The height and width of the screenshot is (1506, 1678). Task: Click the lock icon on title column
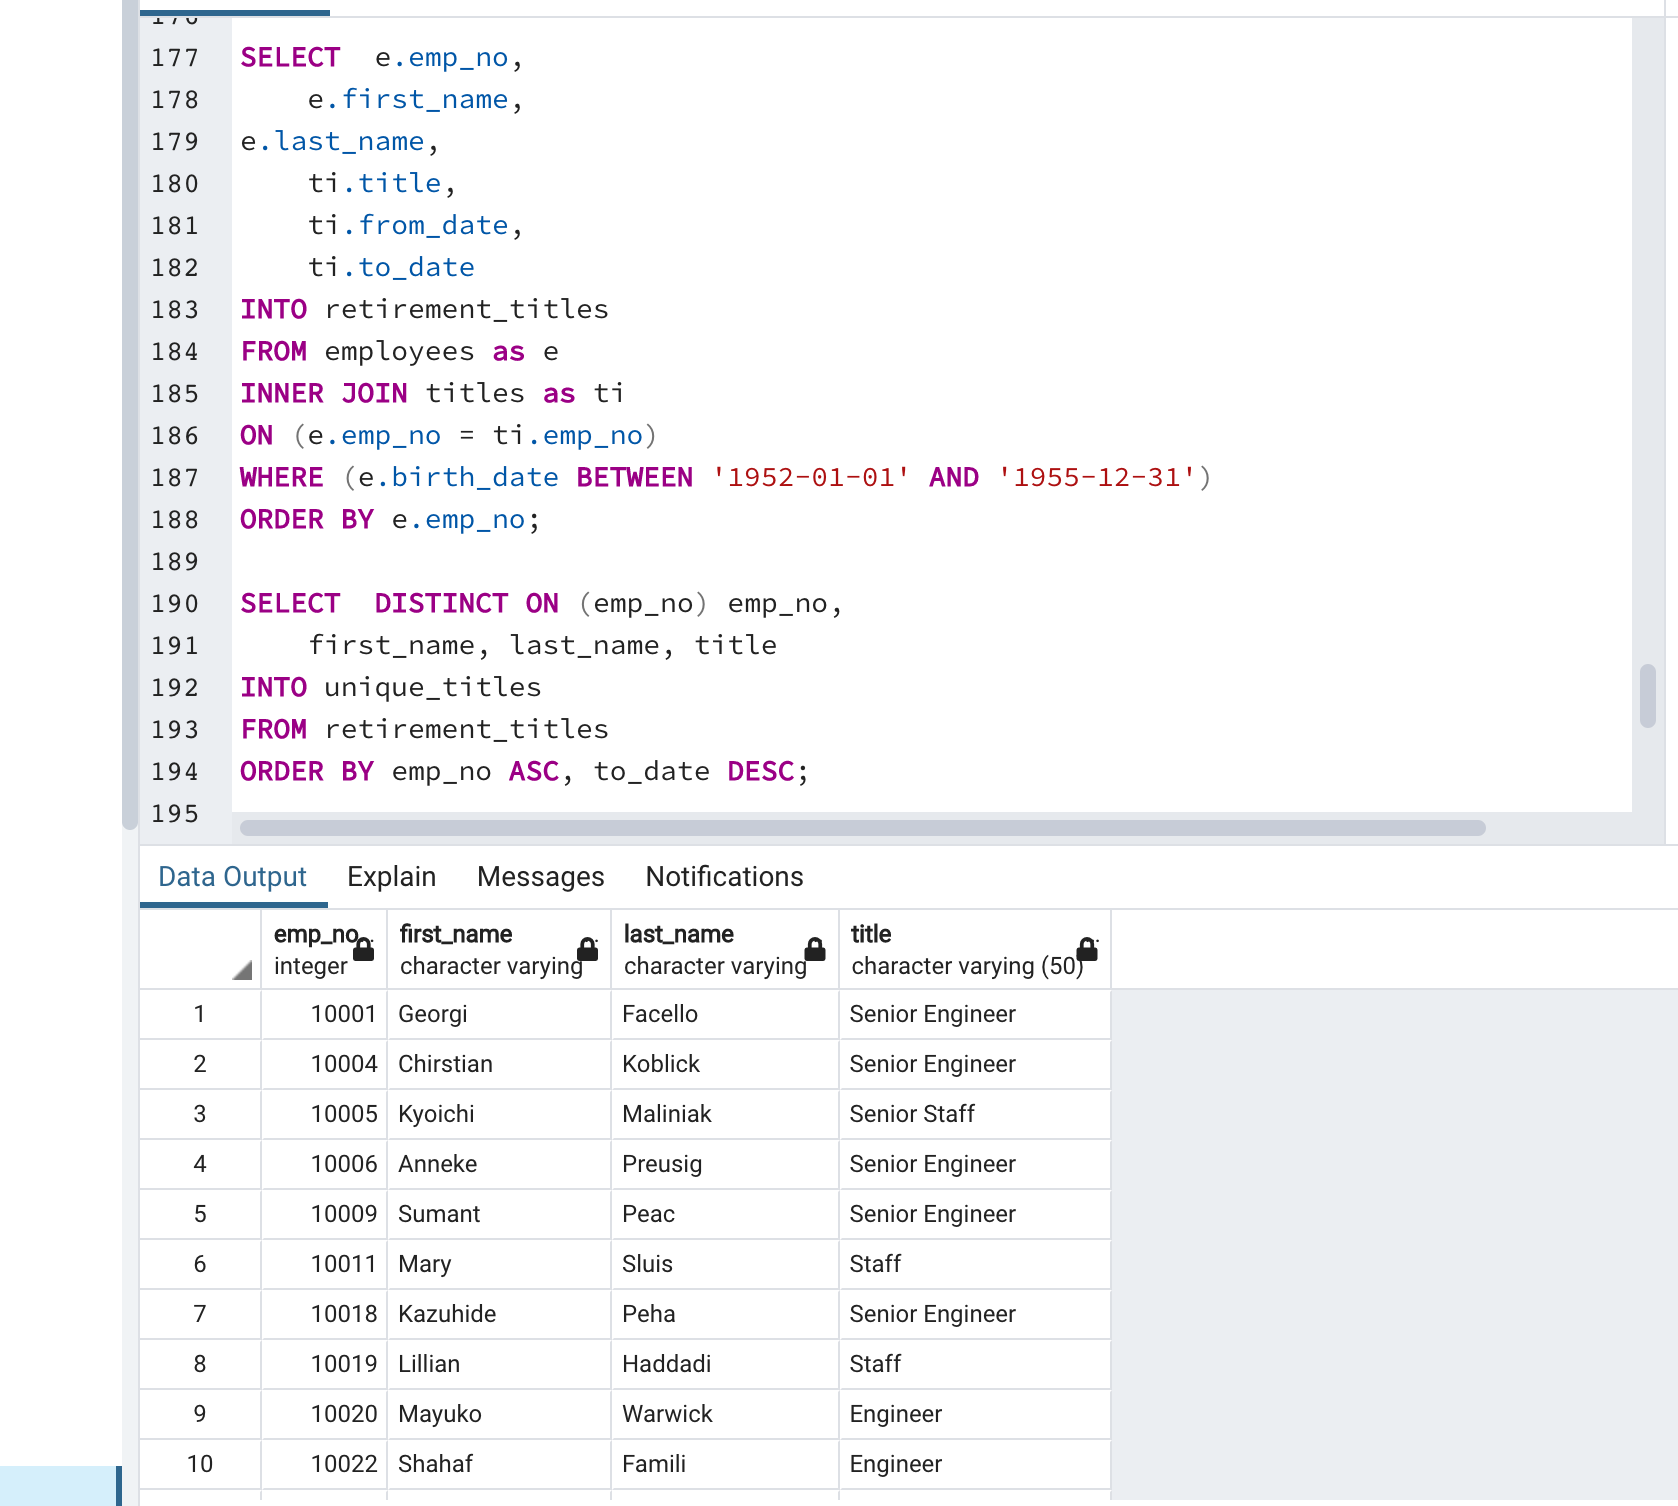[x=1087, y=949]
